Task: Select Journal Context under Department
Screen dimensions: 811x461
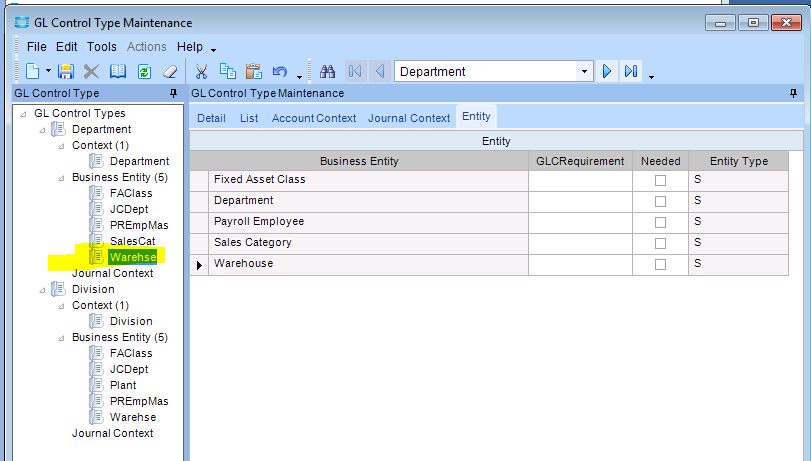Action: coord(112,273)
